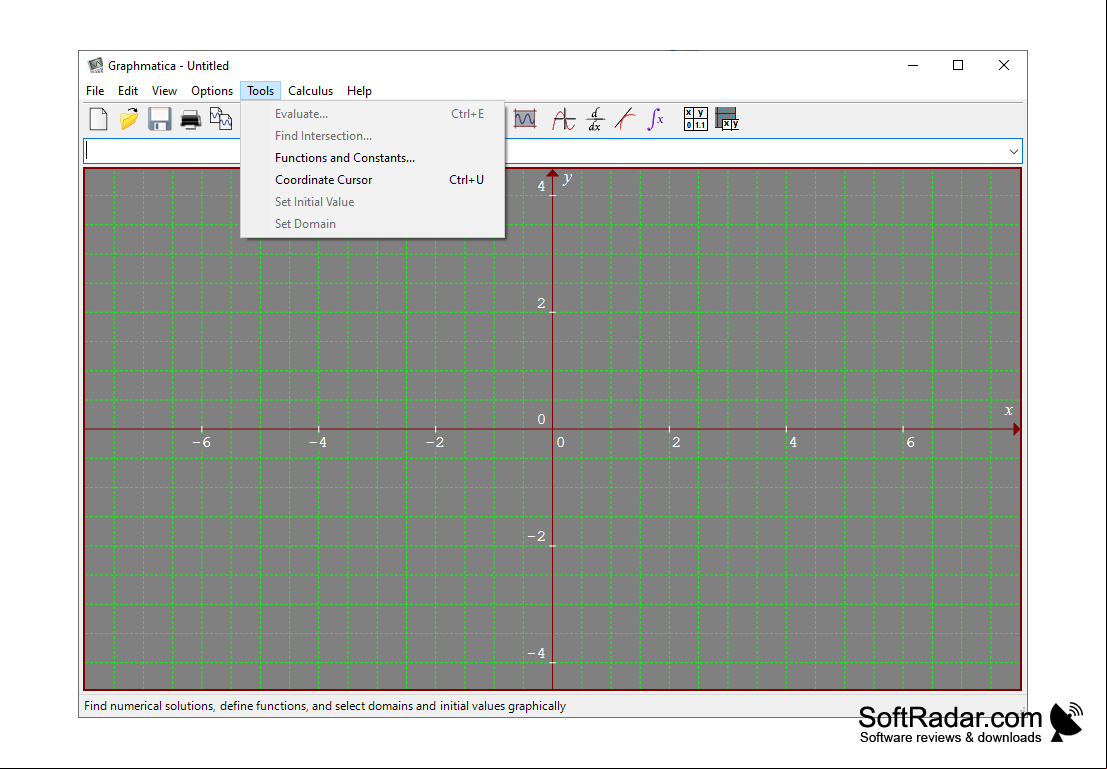The image size is (1107, 769).
Task: Click the sine wave grid range icon
Action: pos(525,119)
